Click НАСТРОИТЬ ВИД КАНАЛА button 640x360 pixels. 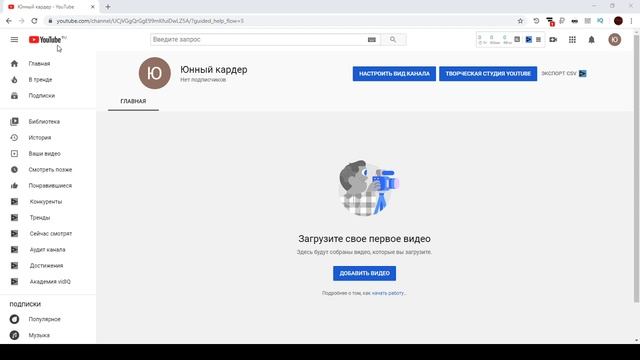point(394,74)
